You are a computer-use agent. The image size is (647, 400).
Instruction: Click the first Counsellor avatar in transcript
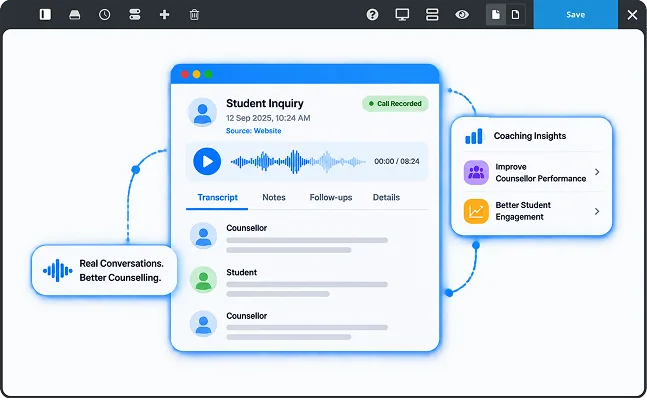[203, 236]
